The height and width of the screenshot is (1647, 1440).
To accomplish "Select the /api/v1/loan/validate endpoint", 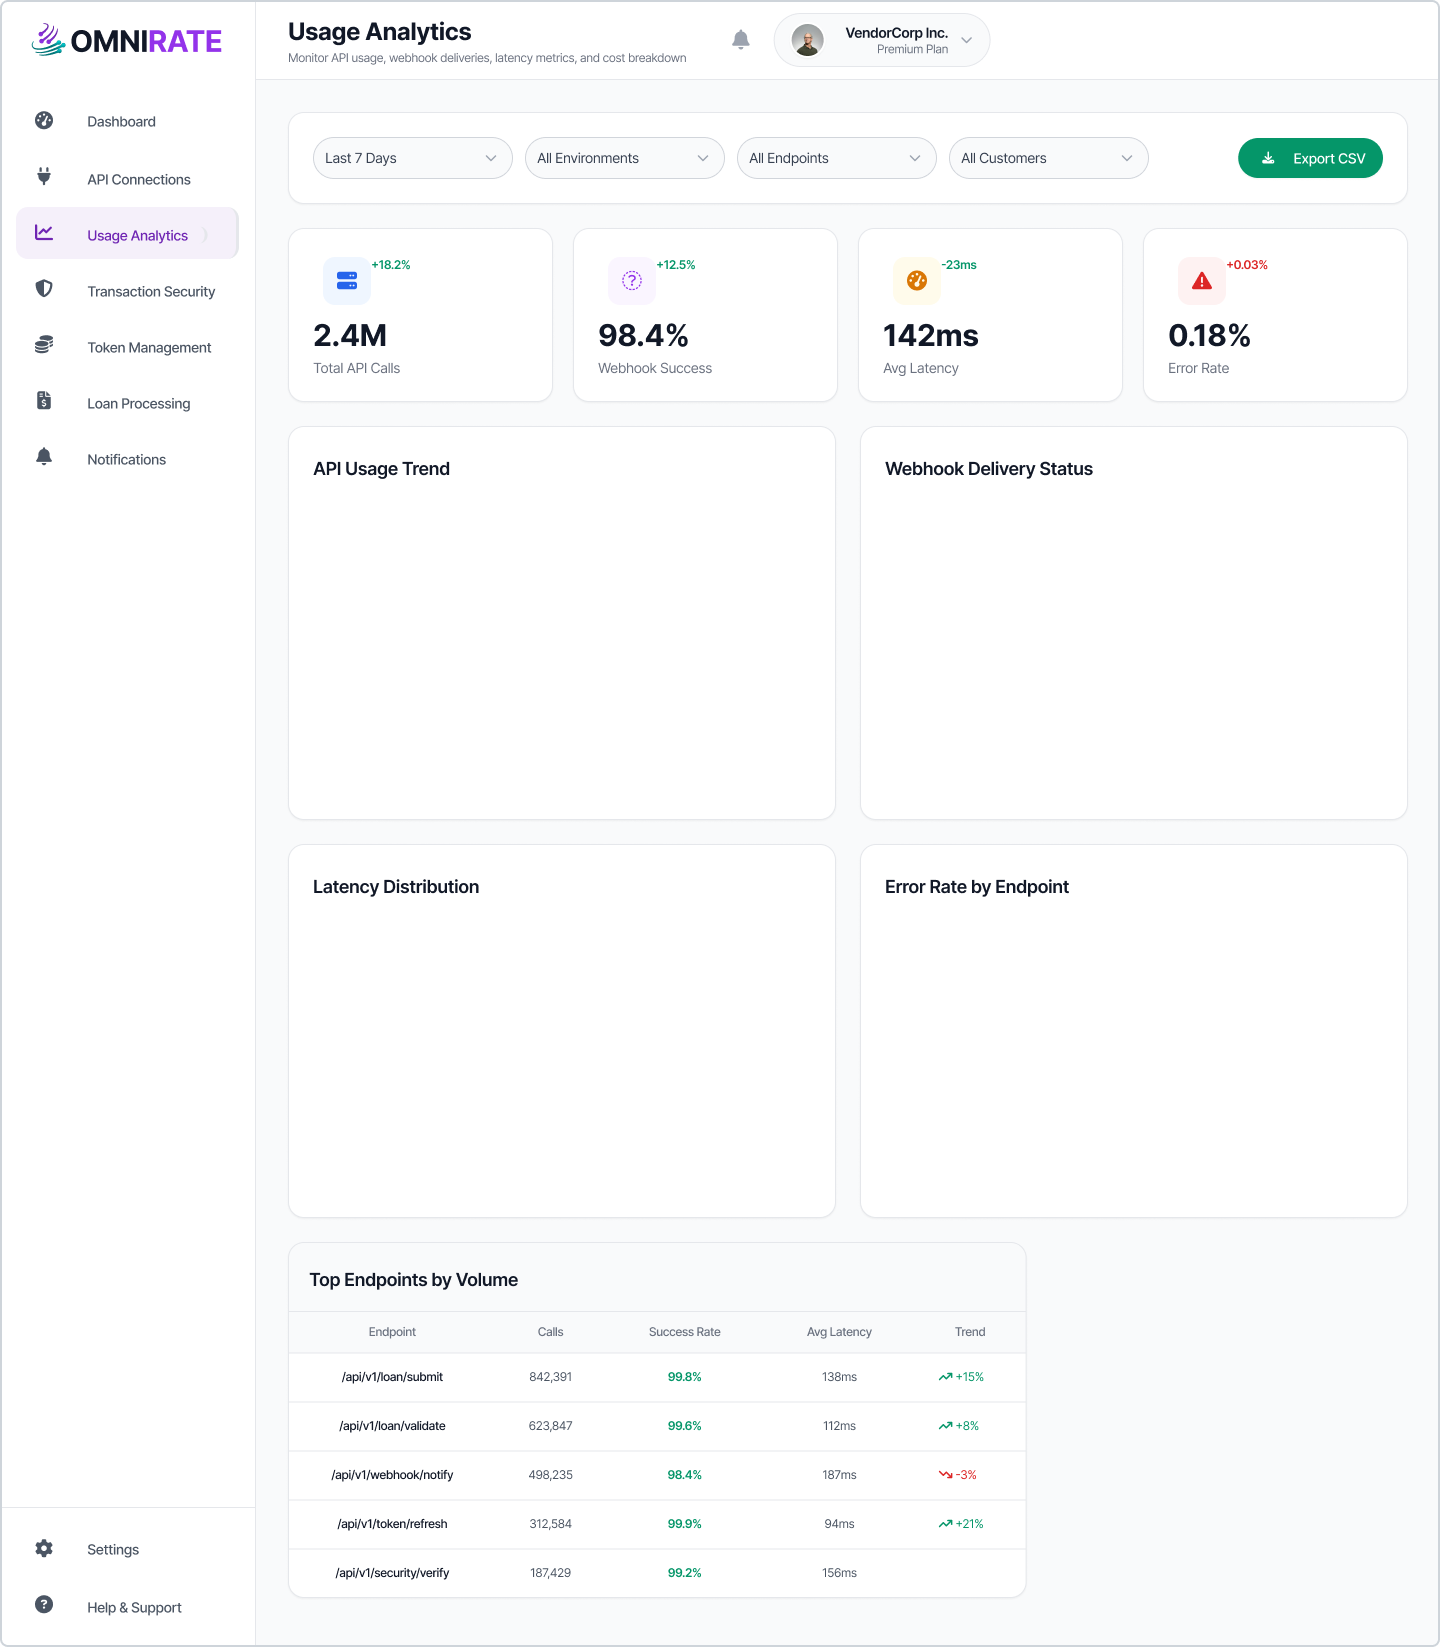I will coord(392,1426).
